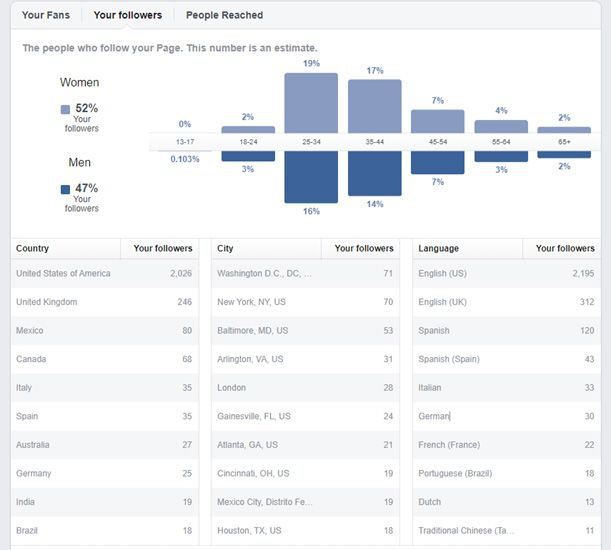The height and width of the screenshot is (550, 611).
Task: Click the Men dark blue legend swatch
Action: (x=65, y=188)
